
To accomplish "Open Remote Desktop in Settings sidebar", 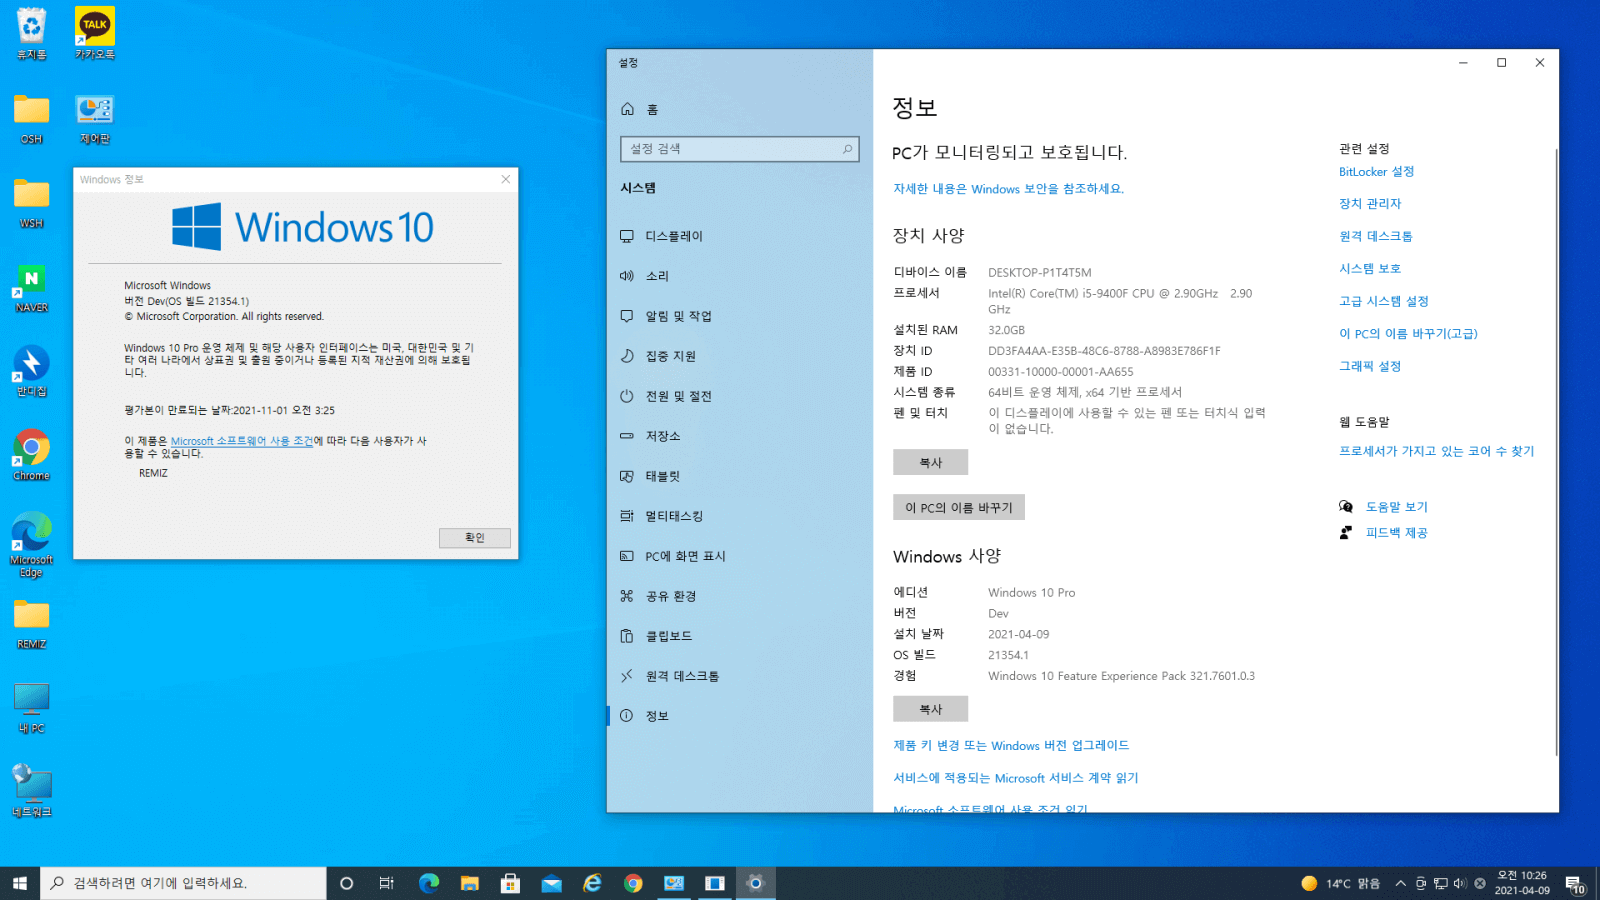I will click(740, 676).
